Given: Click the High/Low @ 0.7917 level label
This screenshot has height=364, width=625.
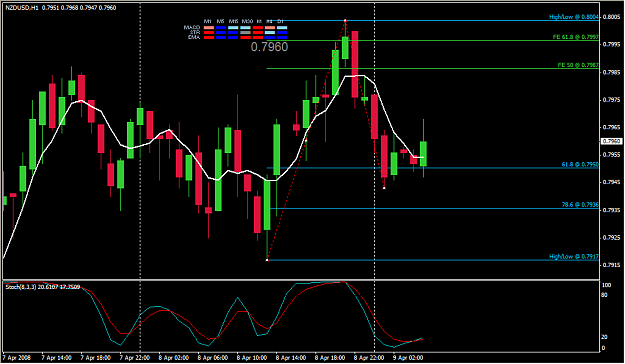Looking at the screenshot, I should [574, 256].
